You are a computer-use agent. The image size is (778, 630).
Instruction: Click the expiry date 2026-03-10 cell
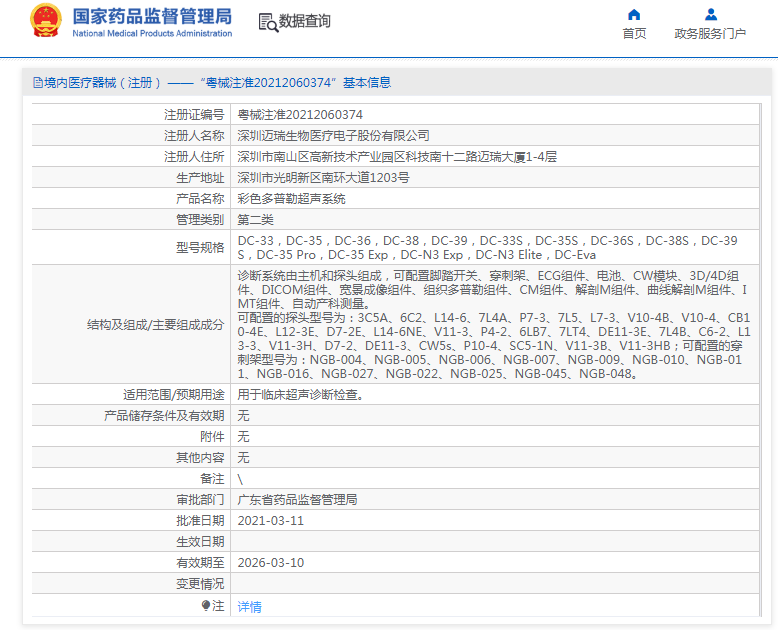[270, 562]
